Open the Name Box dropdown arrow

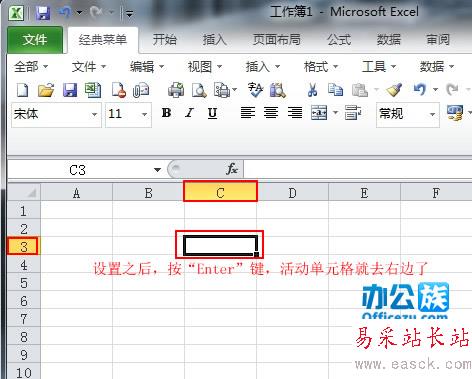click(157, 170)
